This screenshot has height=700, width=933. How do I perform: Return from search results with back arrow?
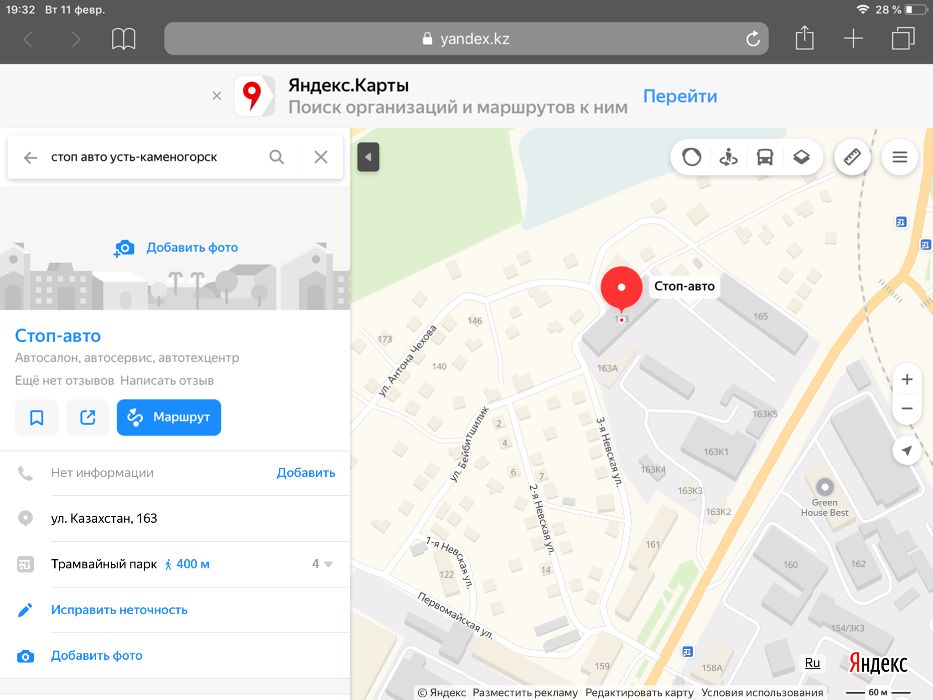[30, 157]
